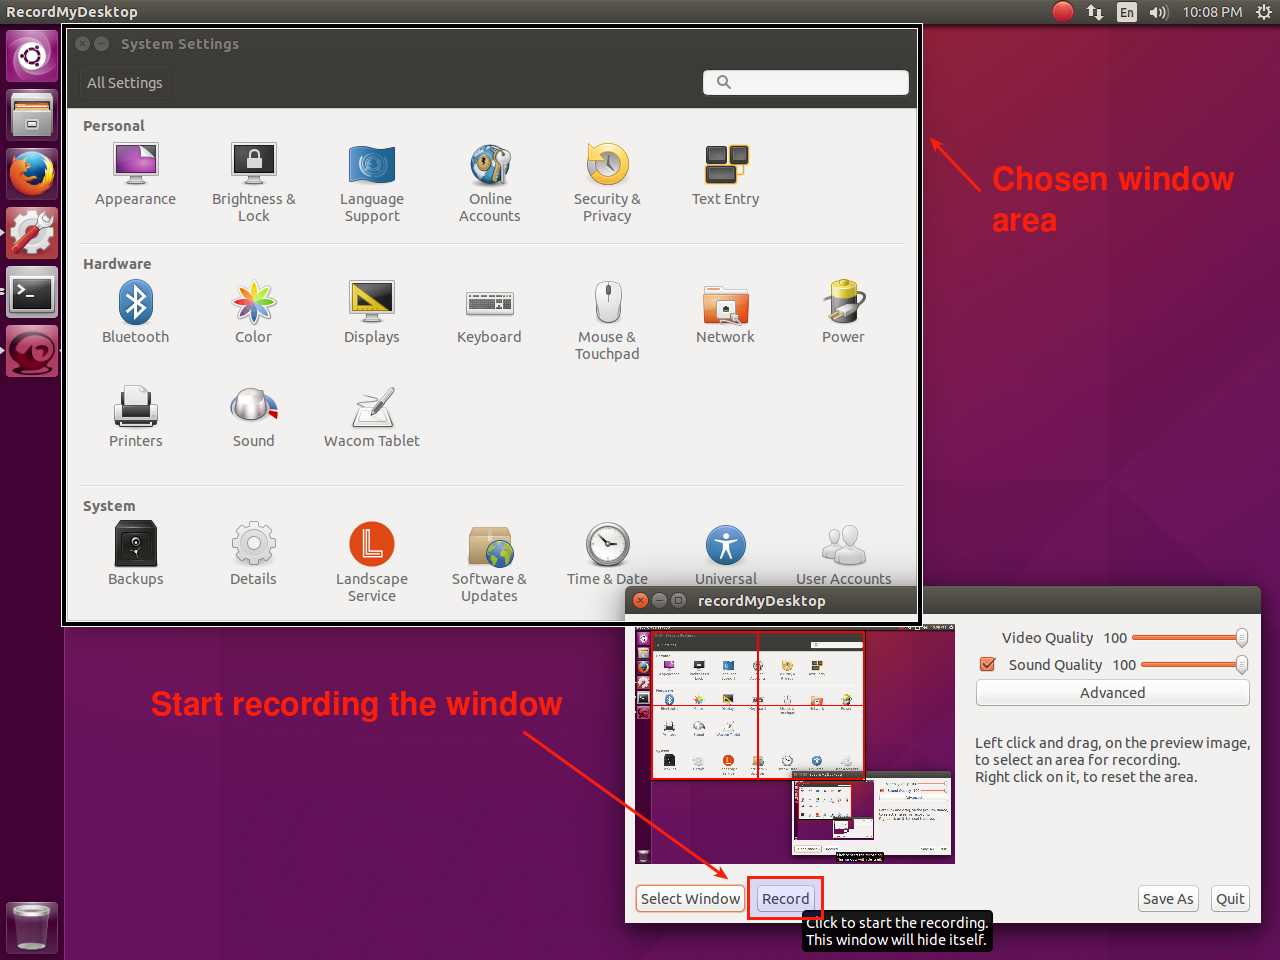Open the Terminal launcher icon
The width and height of the screenshot is (1280, 960).
pos(32,293)
